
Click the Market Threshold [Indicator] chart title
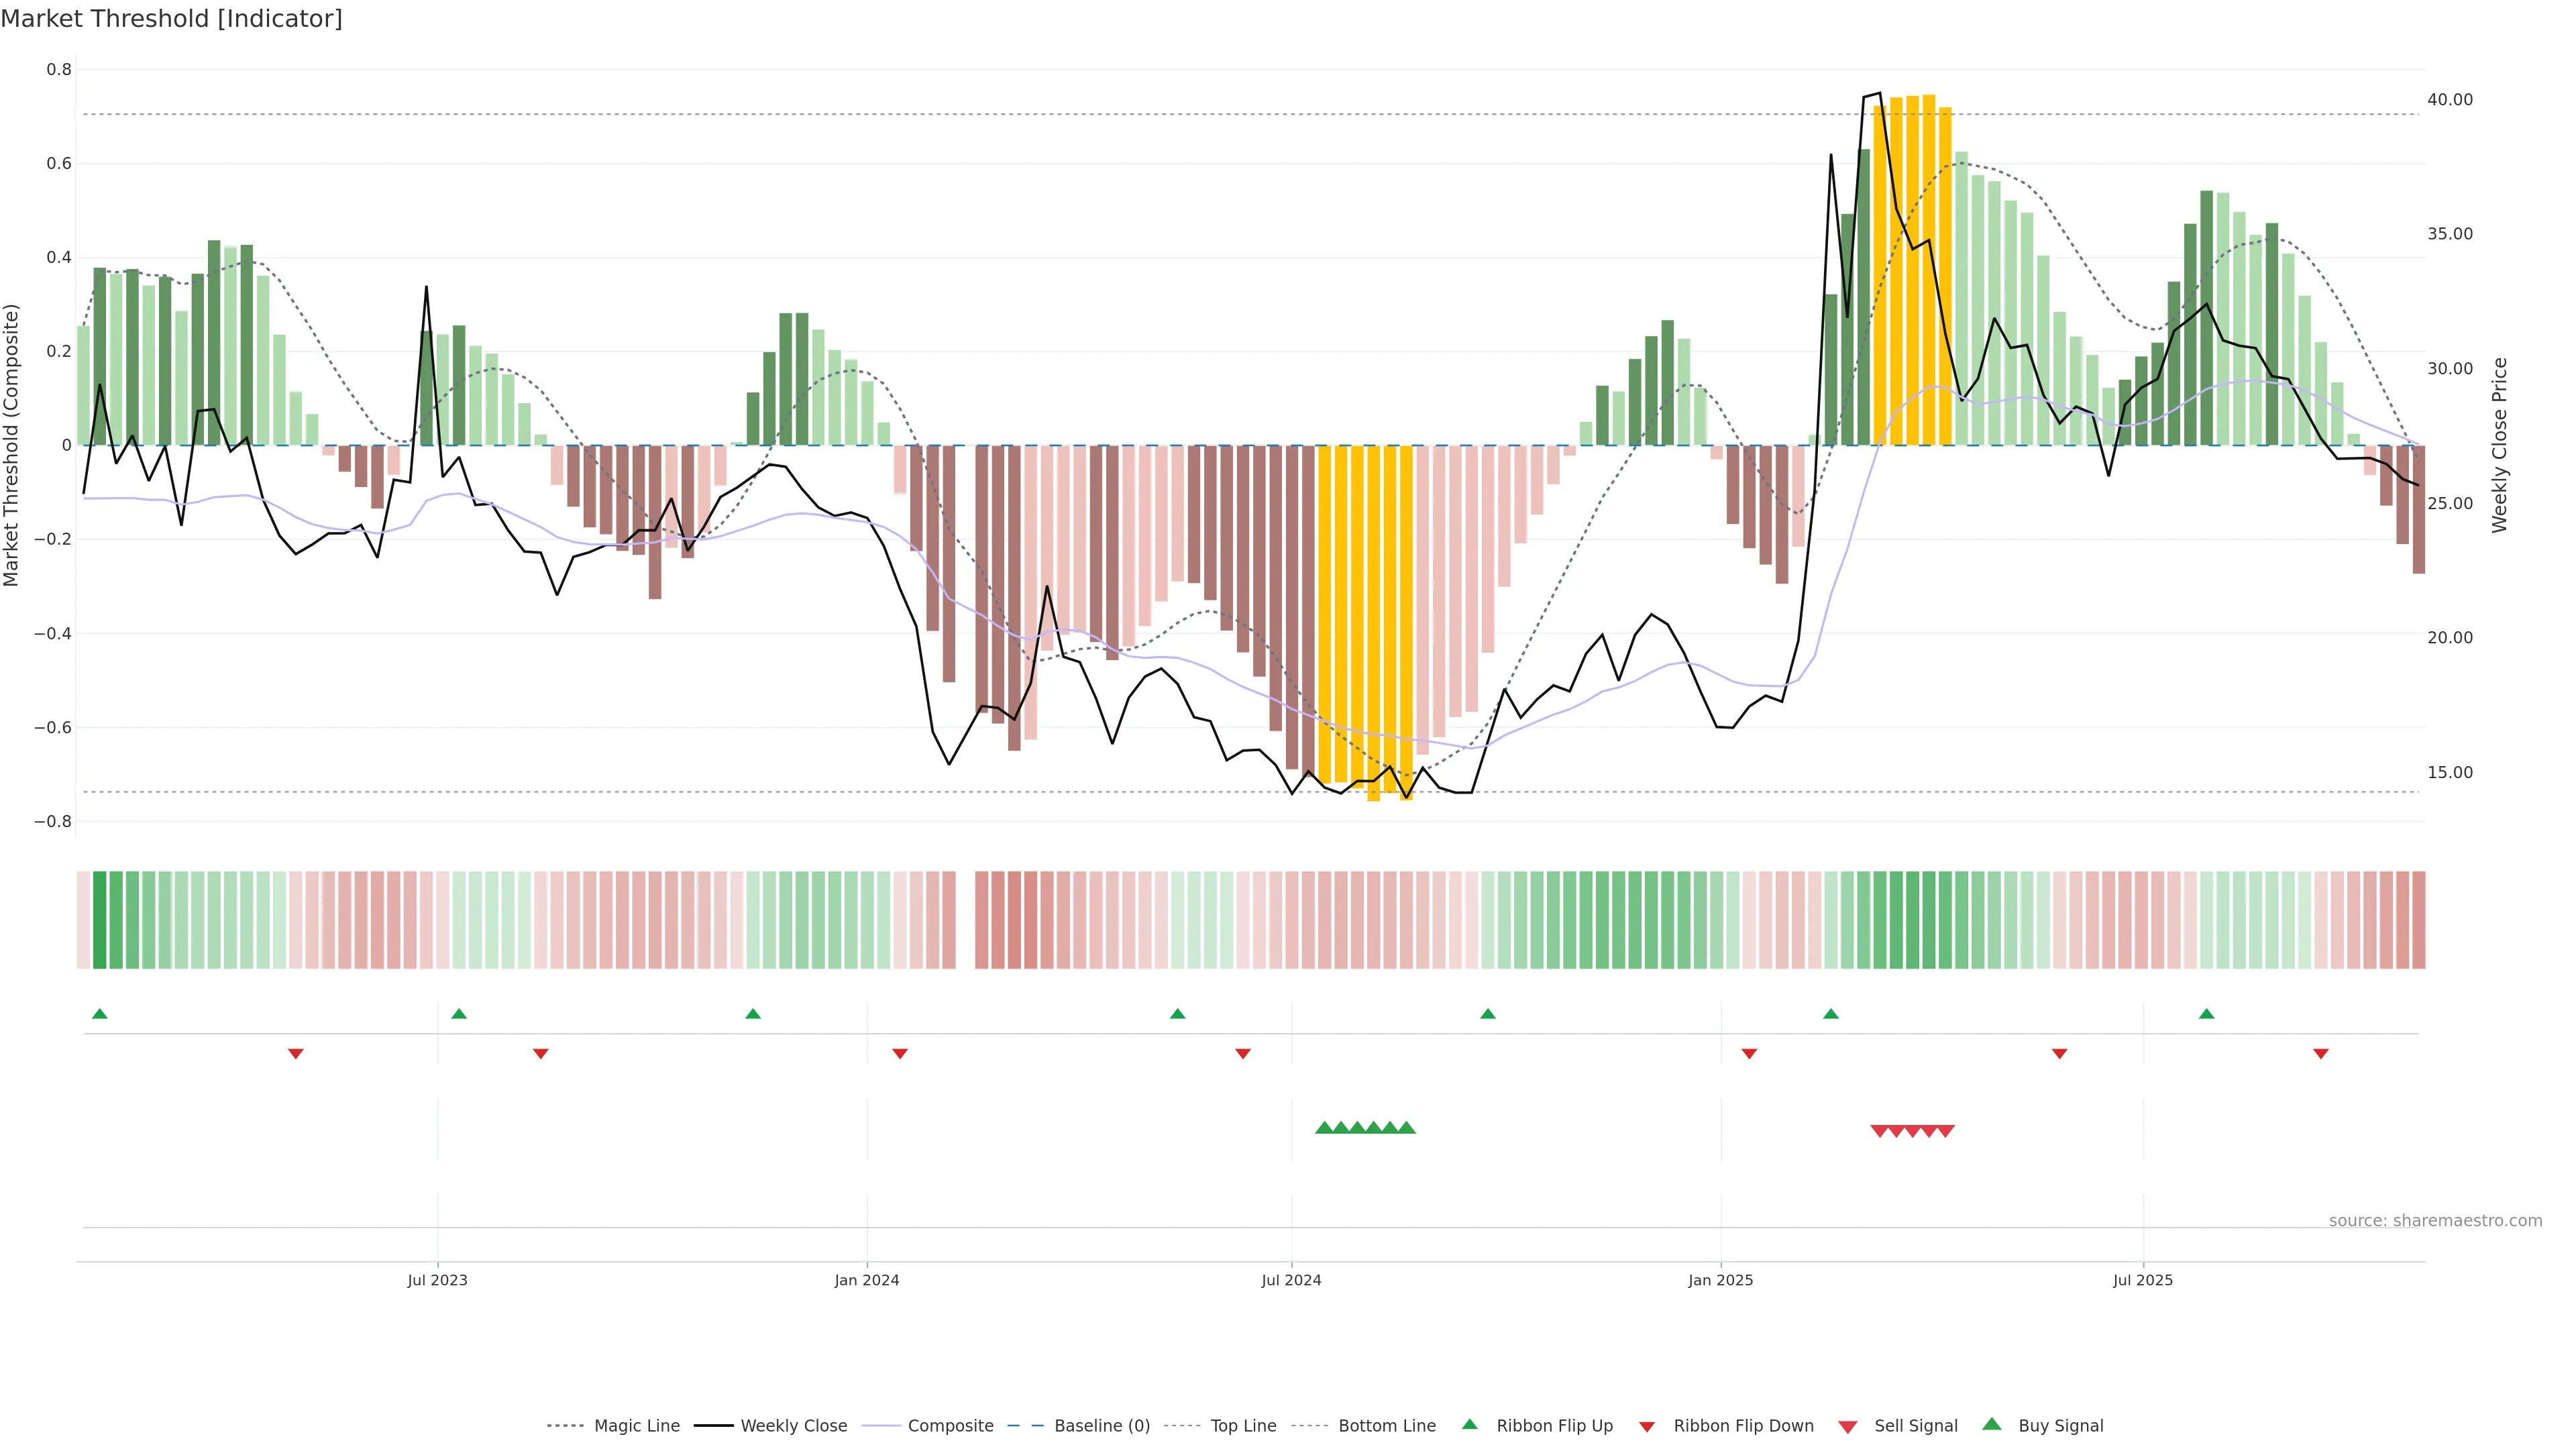172,19
